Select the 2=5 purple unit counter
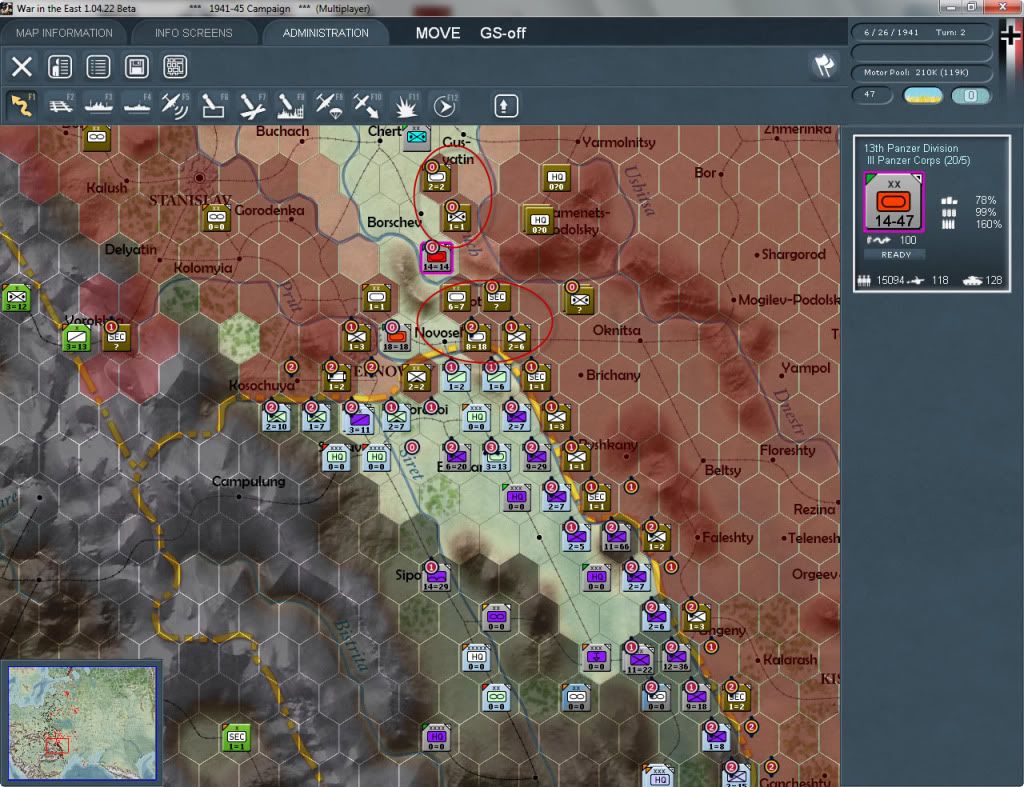1024x787 pixels. tap(575, 538)
